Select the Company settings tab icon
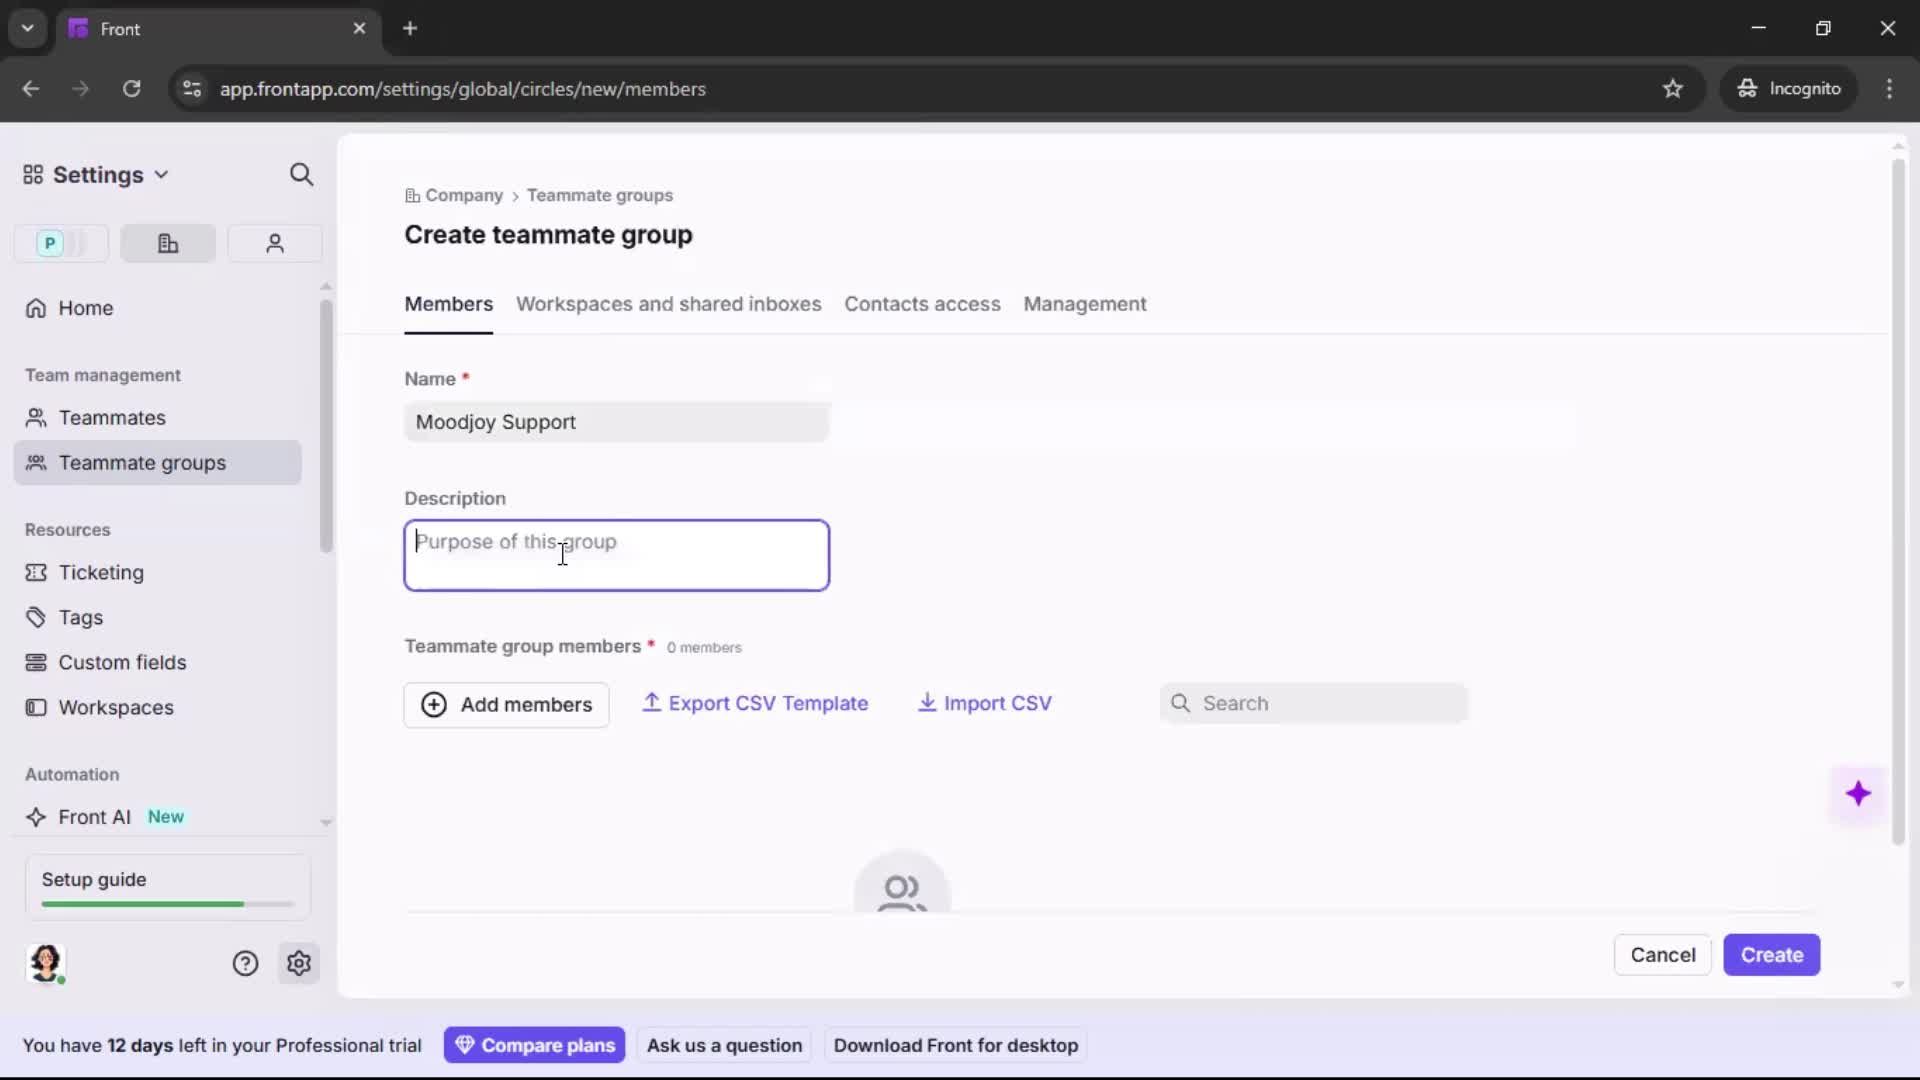Viewport: 1920px width, 1080px height. click(167, 243)
